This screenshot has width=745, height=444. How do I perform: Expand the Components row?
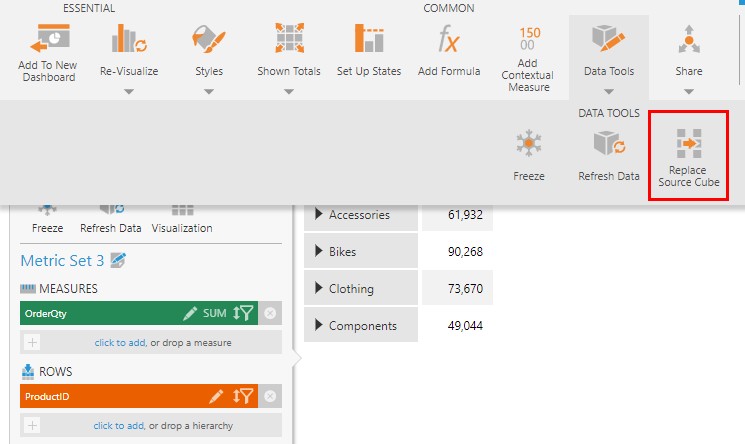[x=320, y=326]
